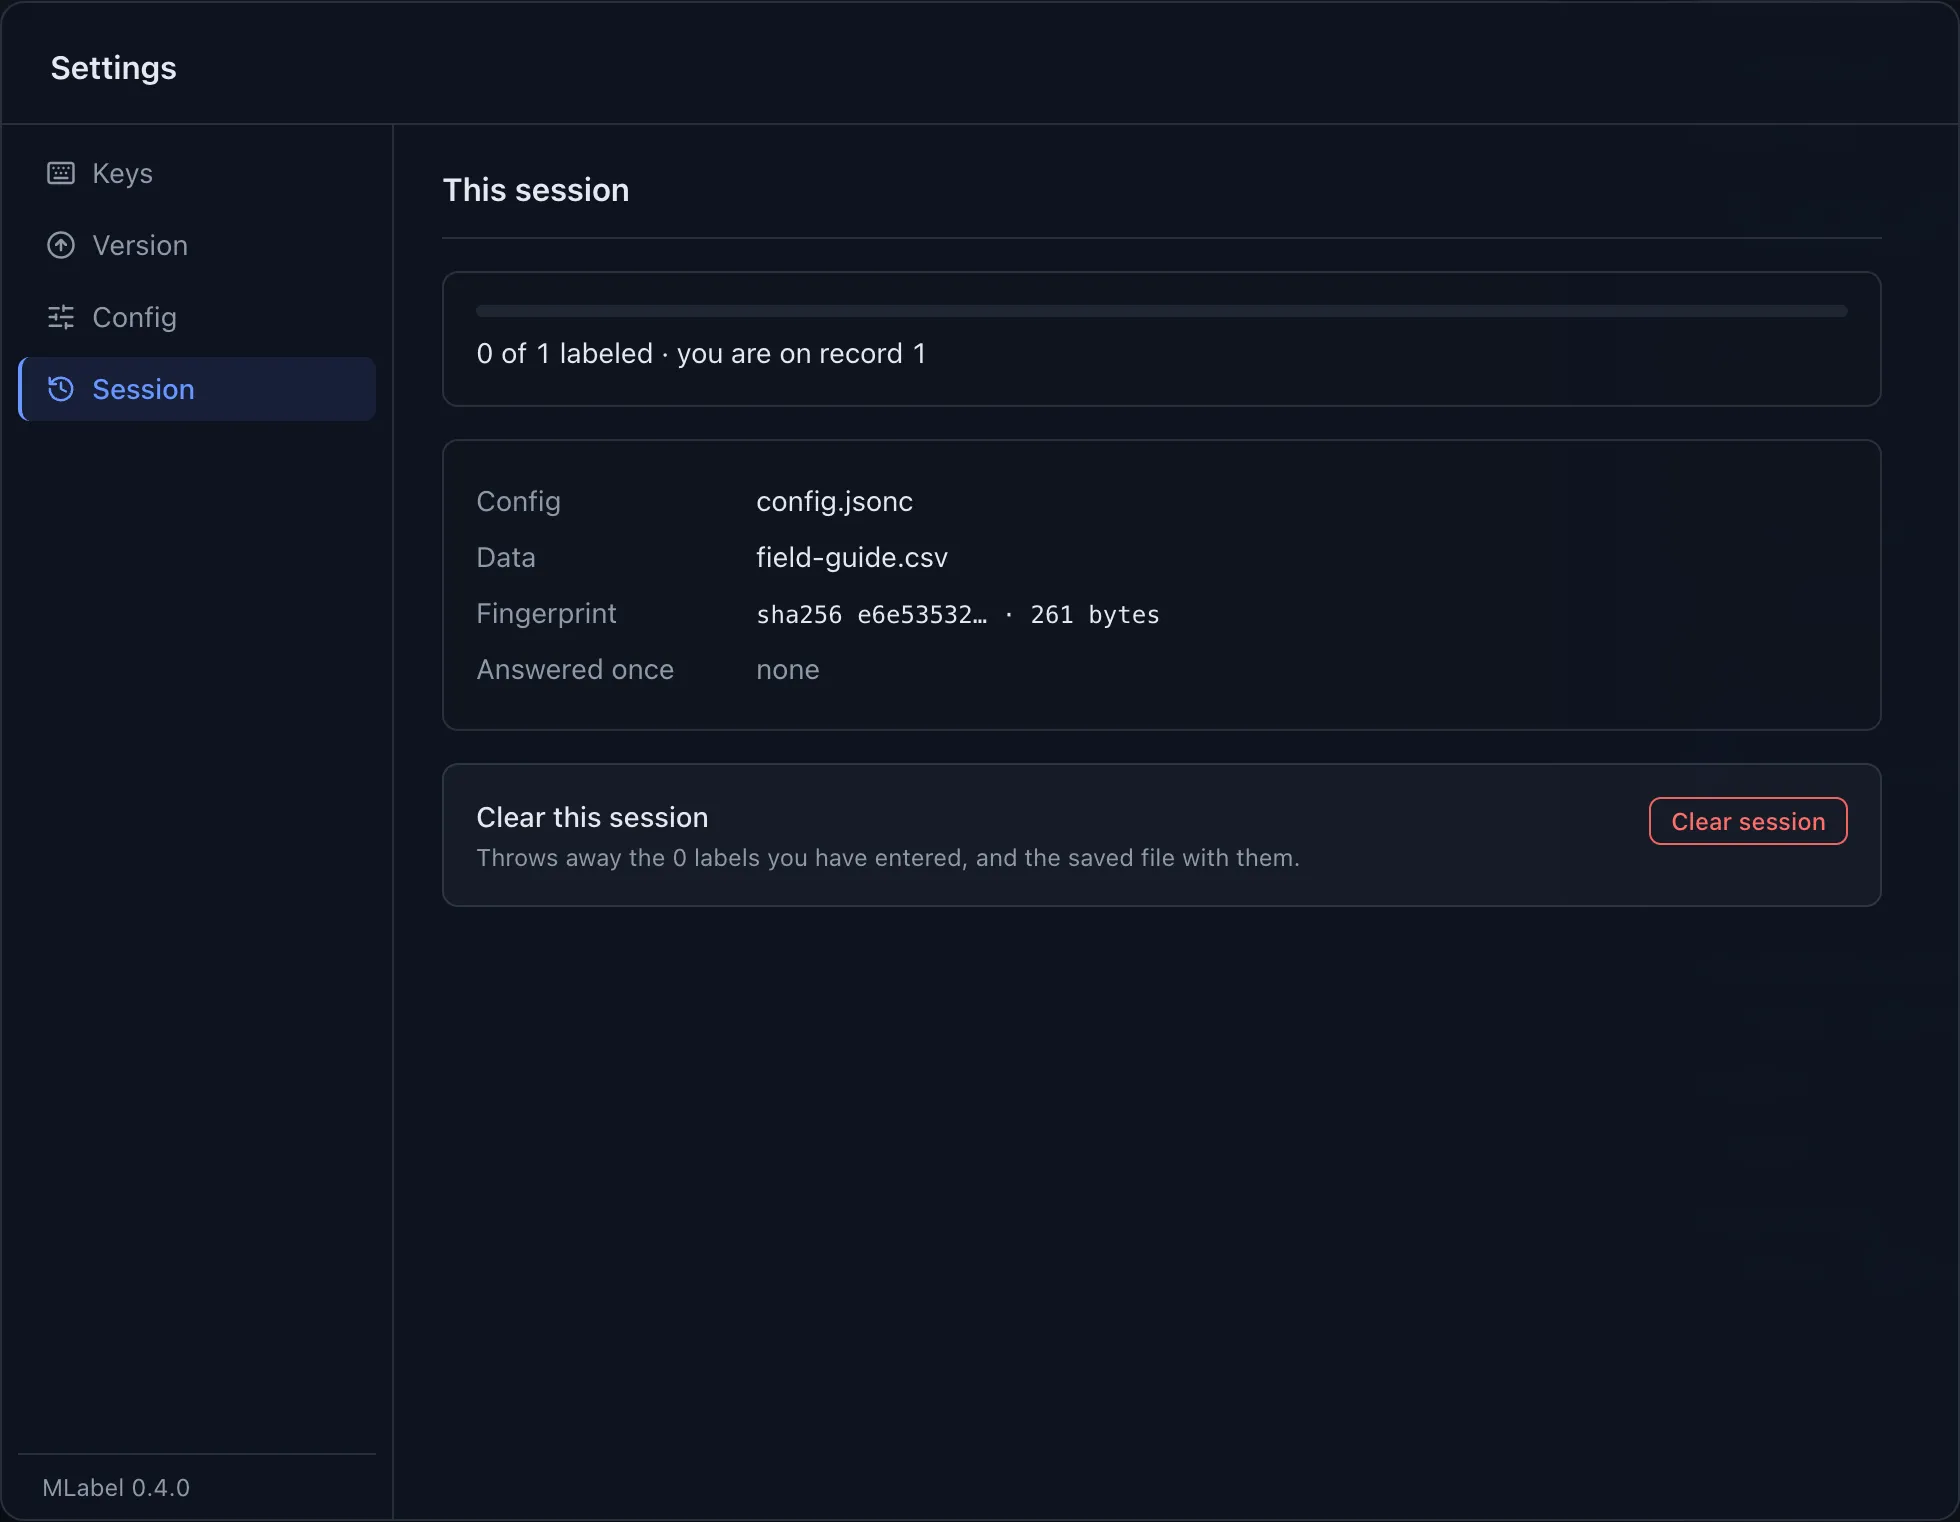Click the Fingerprint row label

pos(546,613)
